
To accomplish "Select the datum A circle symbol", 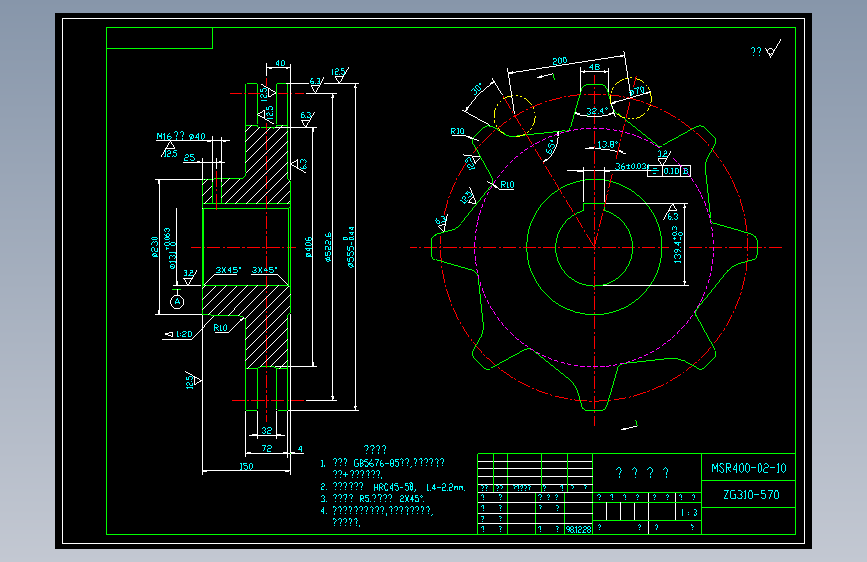I will click(x=177, y=301).
